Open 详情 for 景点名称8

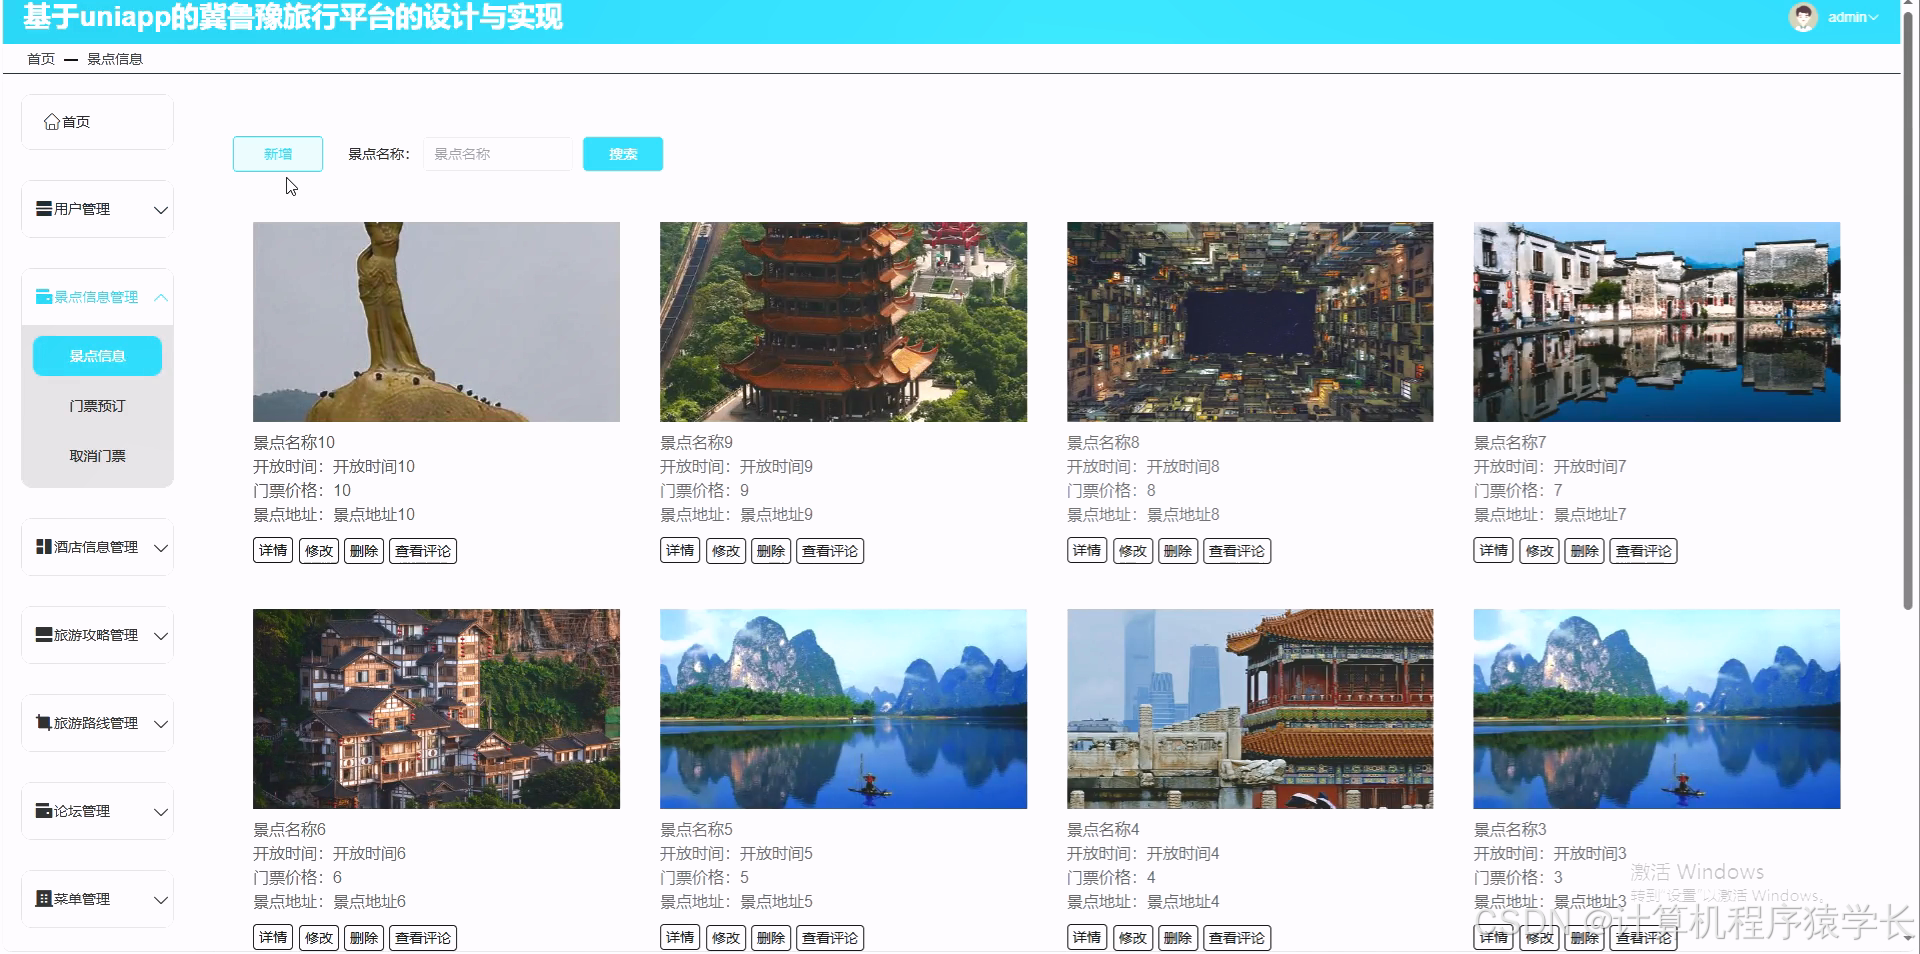[1087, 551]
